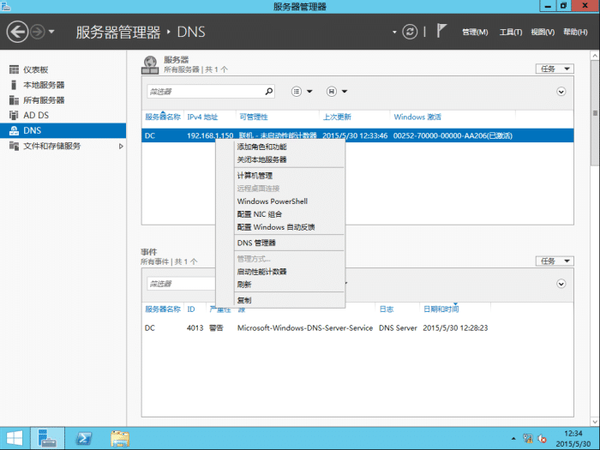Expand 文件和存储服务 submenu arrow
The height and width of the screenshot is (450, 600).
click(121, 146)
